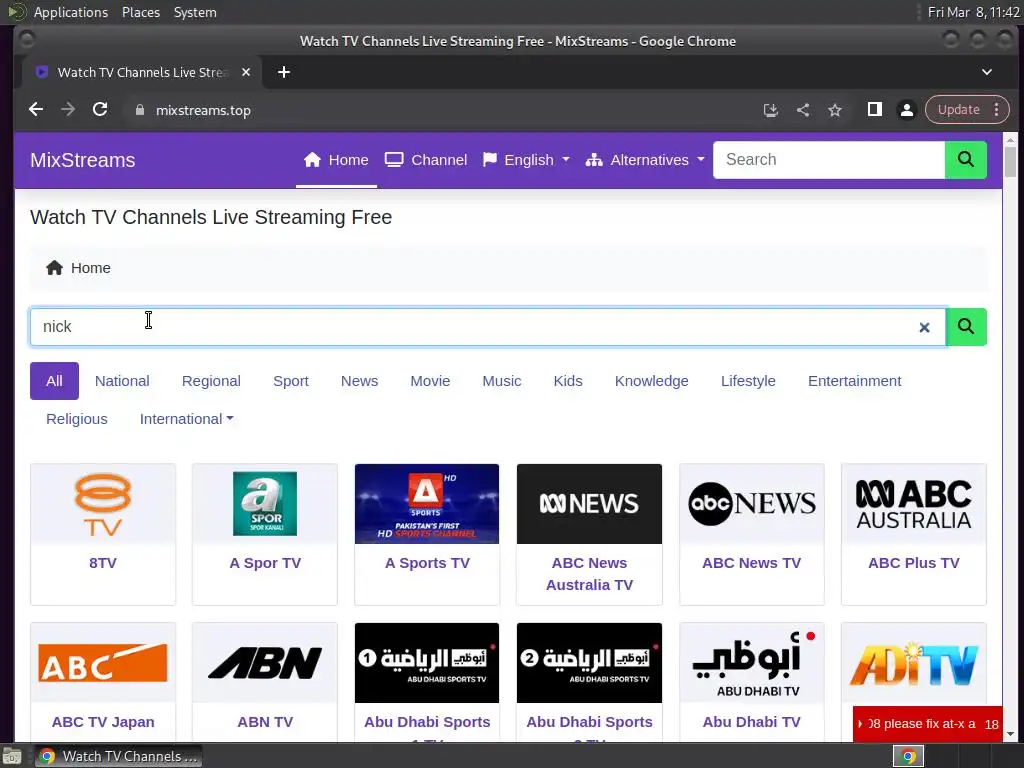Click the padlock site info icon
The image size is (1024, 768).
coord(139,110)
